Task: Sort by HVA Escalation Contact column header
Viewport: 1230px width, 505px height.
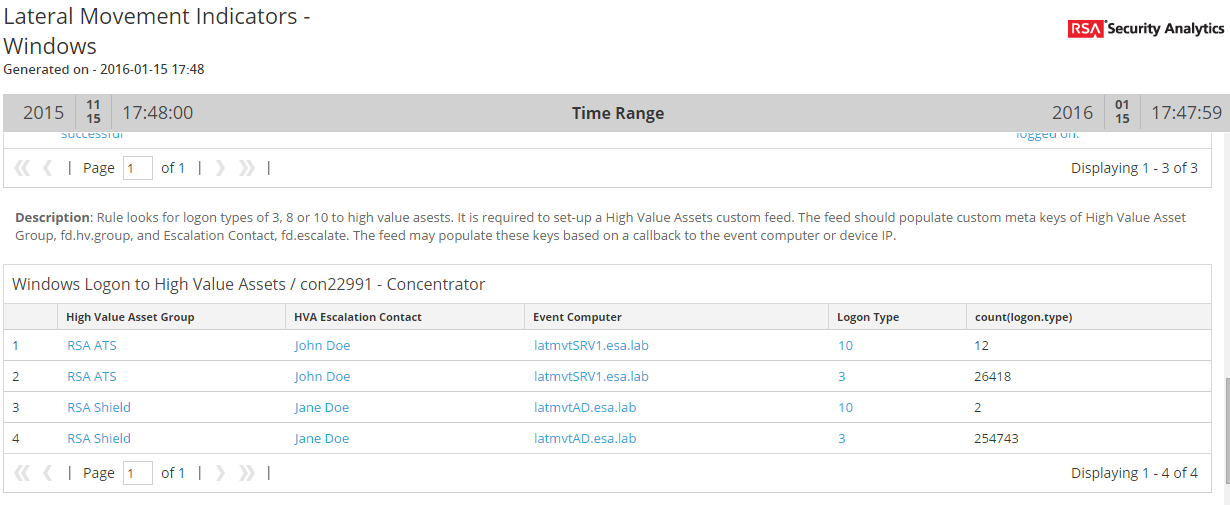Action: coord(358,317)
